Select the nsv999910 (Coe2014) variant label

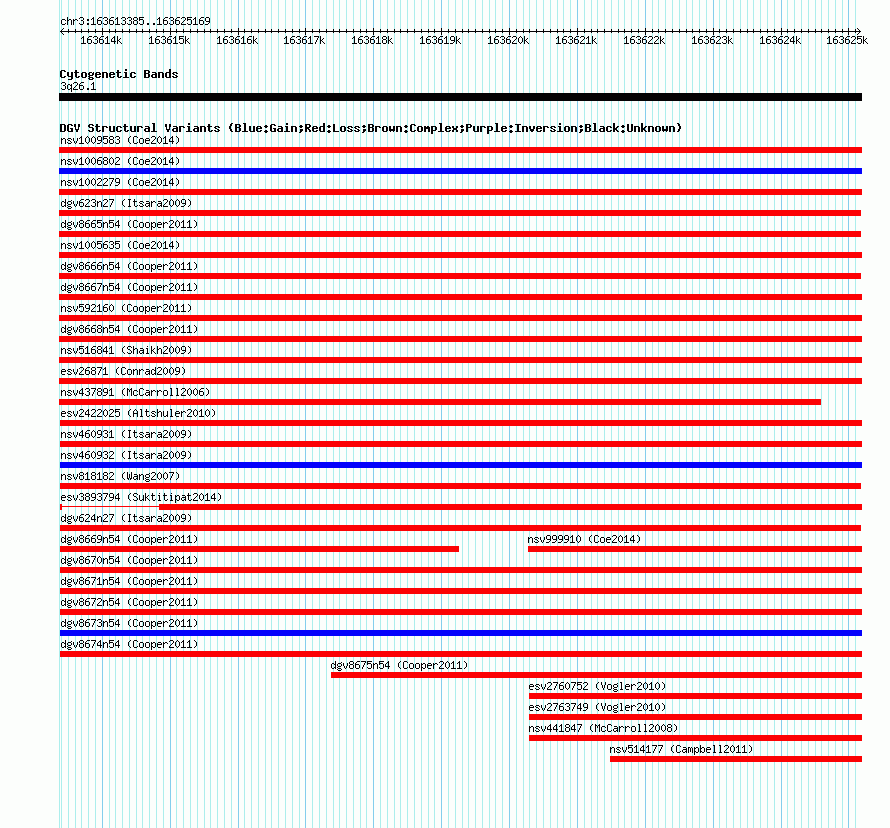pyautogui.click(x=584, y=539)
